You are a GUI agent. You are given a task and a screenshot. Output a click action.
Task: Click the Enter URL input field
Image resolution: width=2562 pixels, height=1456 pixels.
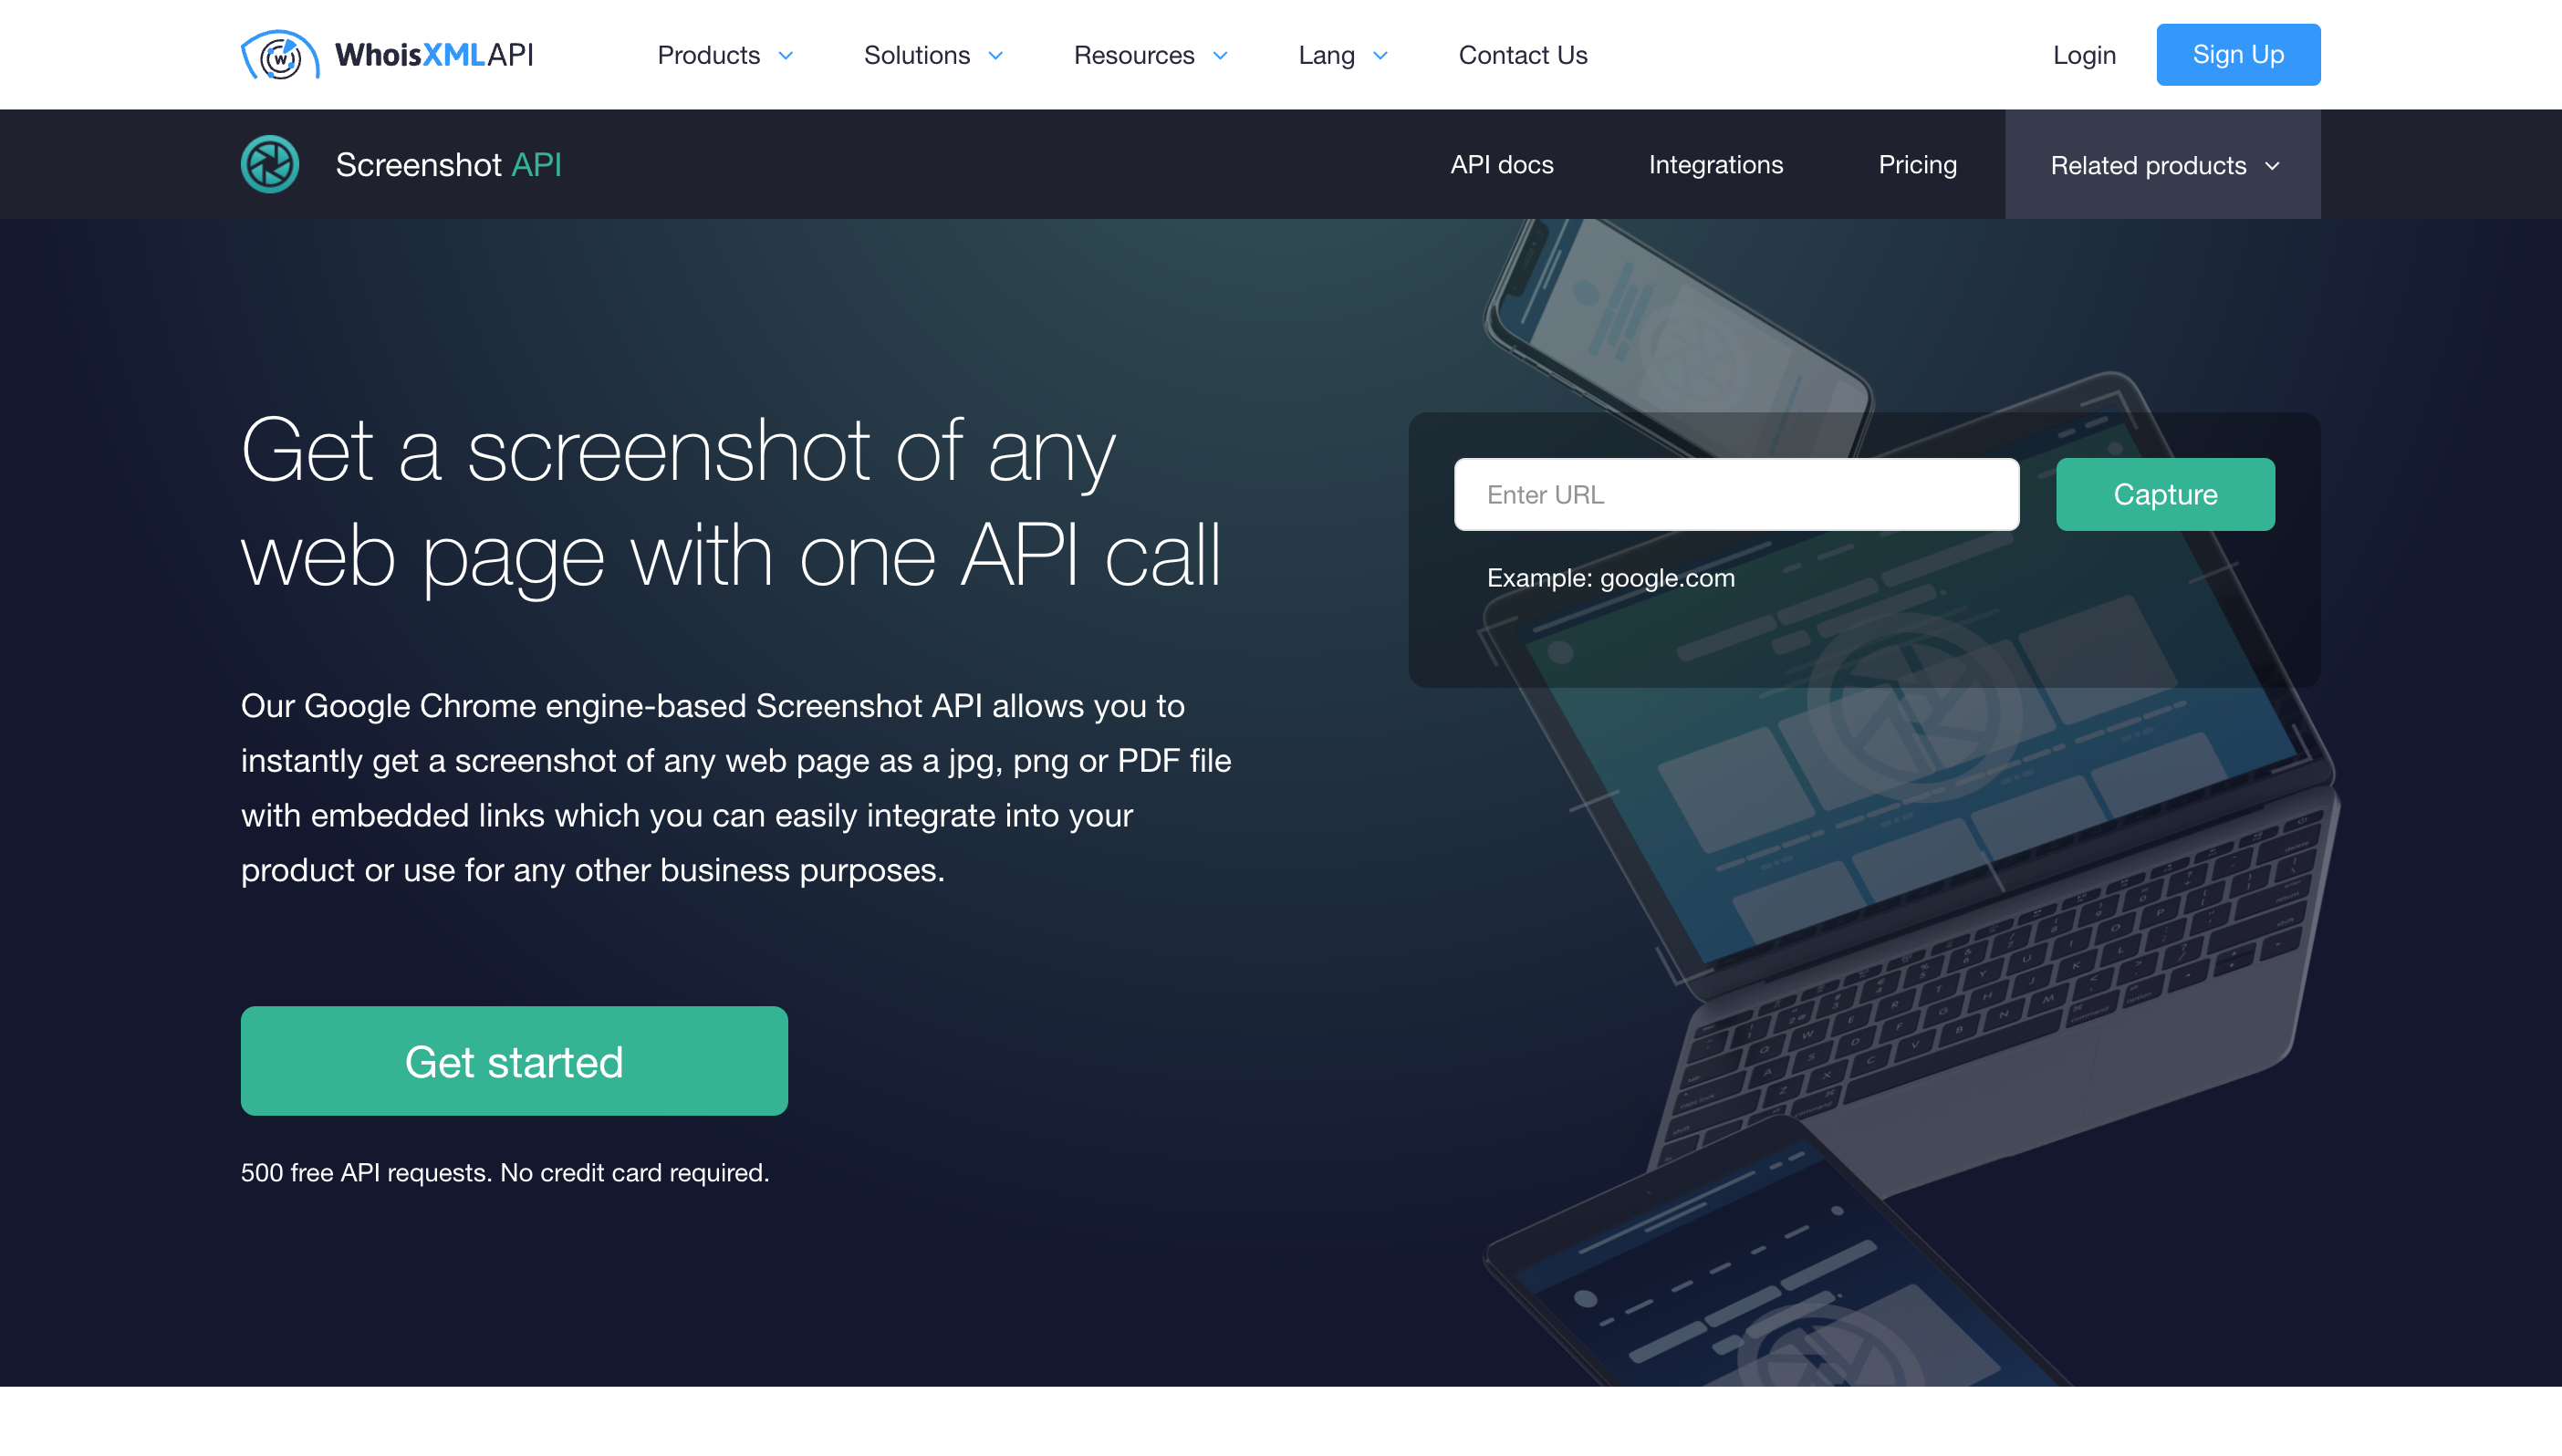click(1735, 494)
